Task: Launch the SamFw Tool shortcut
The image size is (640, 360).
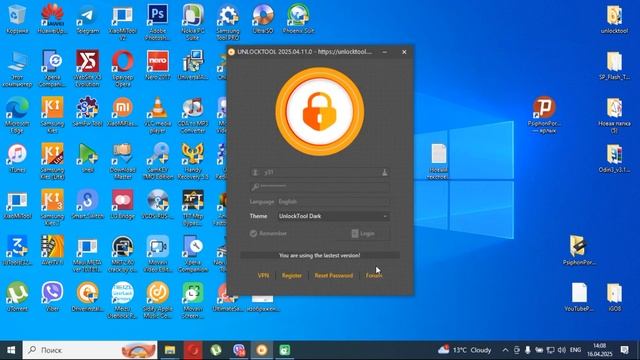Action: tap(87, 112)
